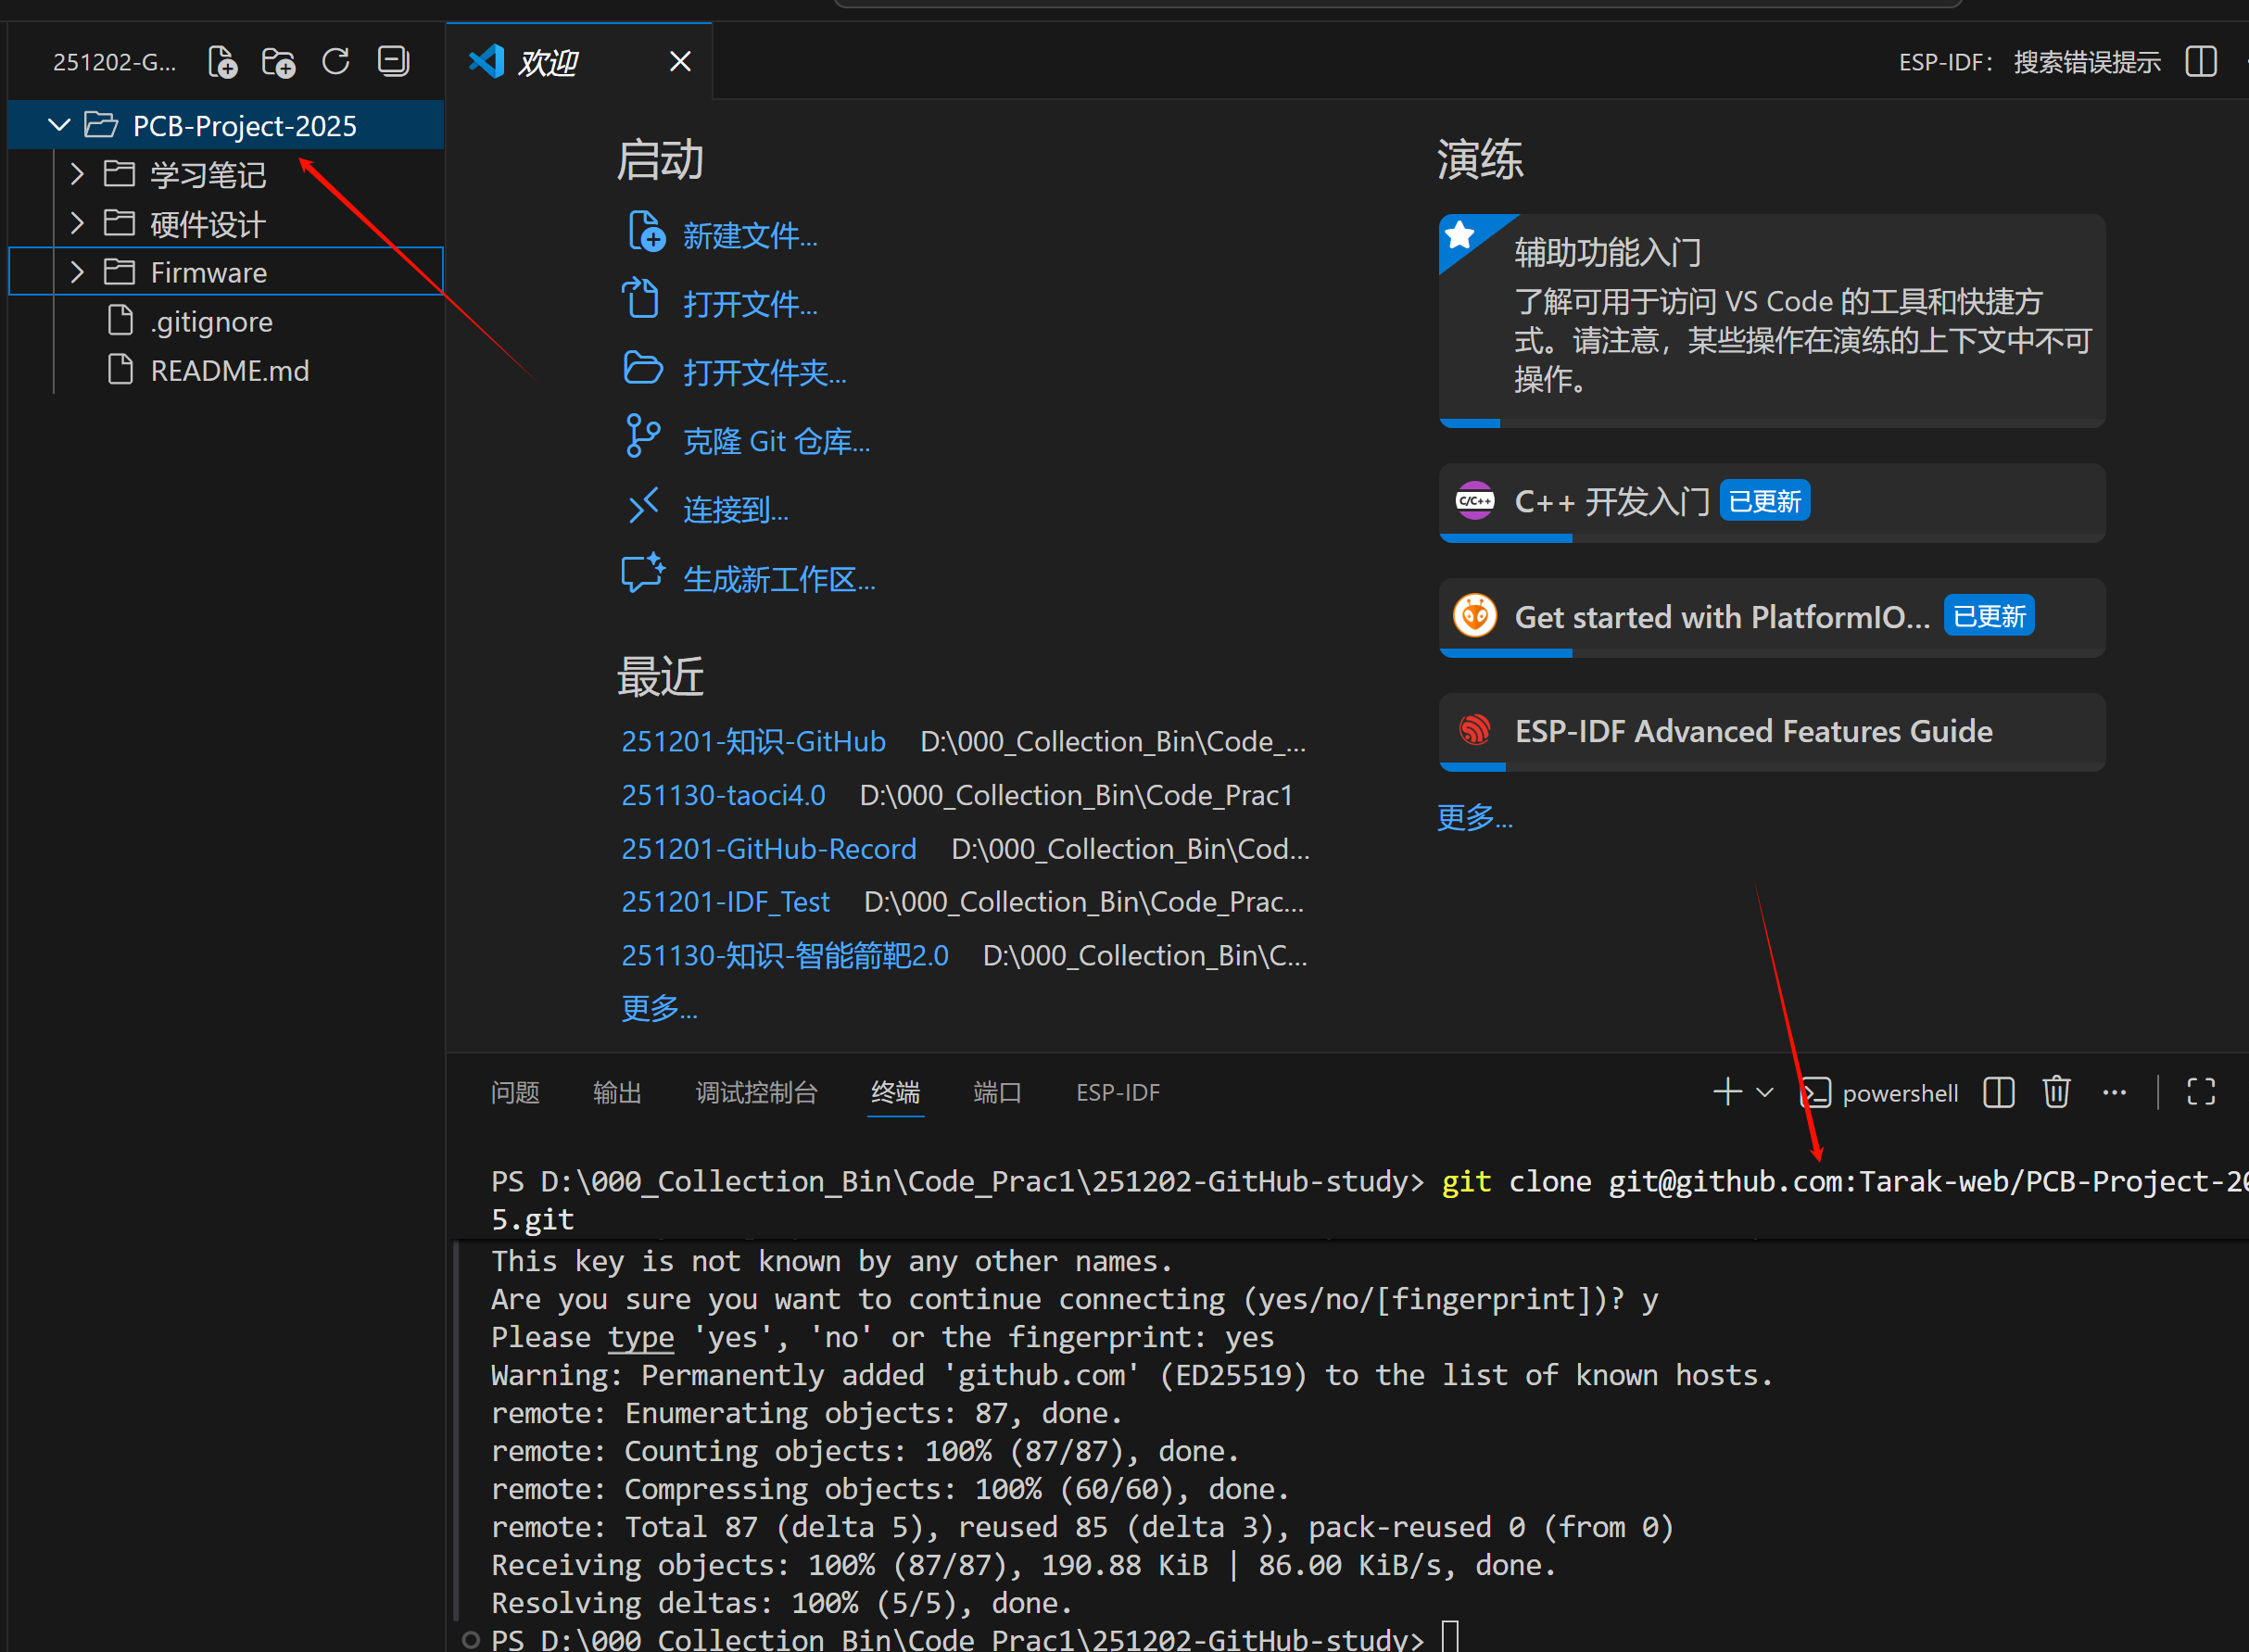Collapse all folders in explorer
The width and height of the screenshot is (2249, 1652).
tap(393, 62)
